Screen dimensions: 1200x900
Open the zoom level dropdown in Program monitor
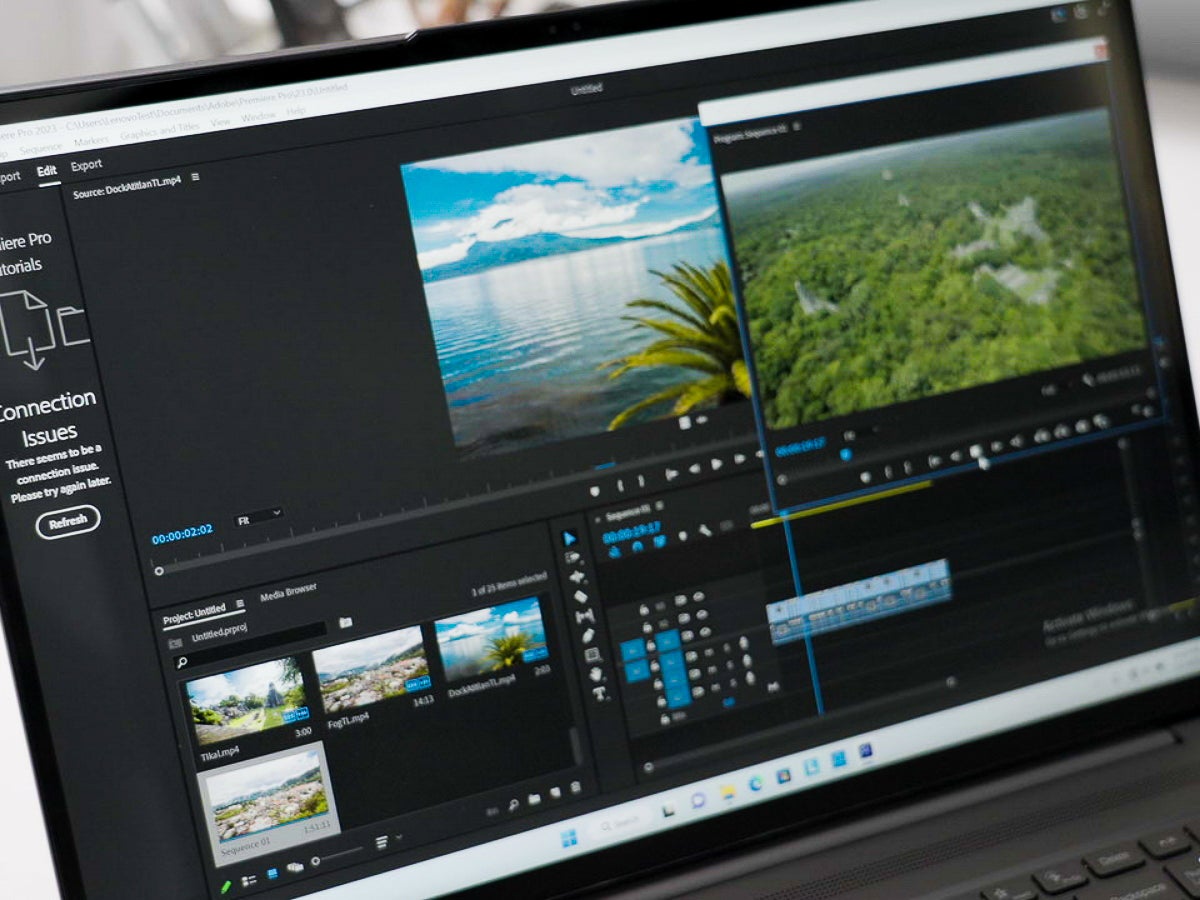coord(860,435)
